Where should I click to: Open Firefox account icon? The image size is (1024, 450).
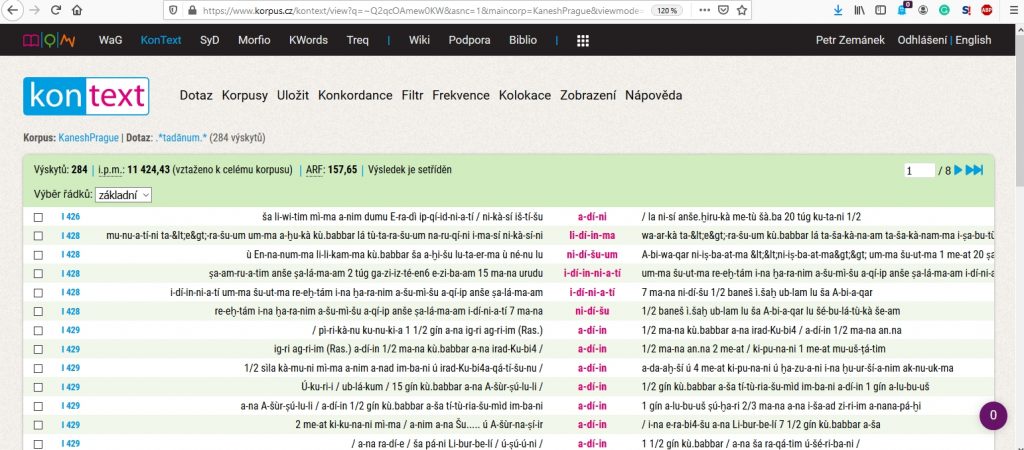923,10
